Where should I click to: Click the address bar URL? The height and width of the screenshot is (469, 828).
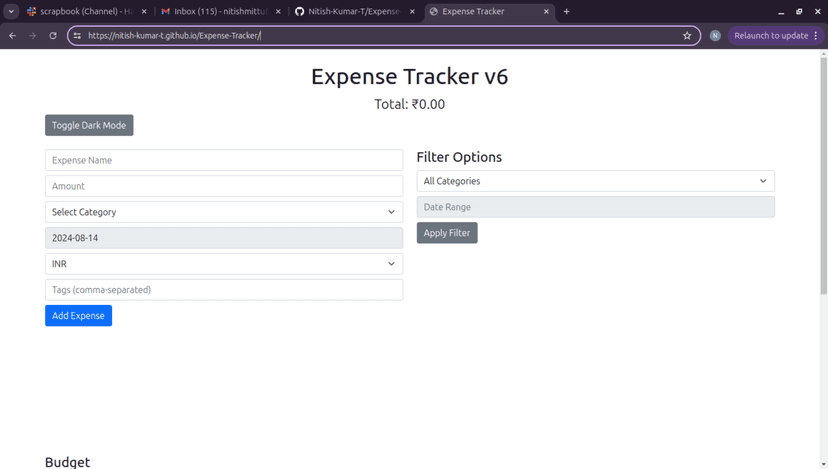coord(174,35)
